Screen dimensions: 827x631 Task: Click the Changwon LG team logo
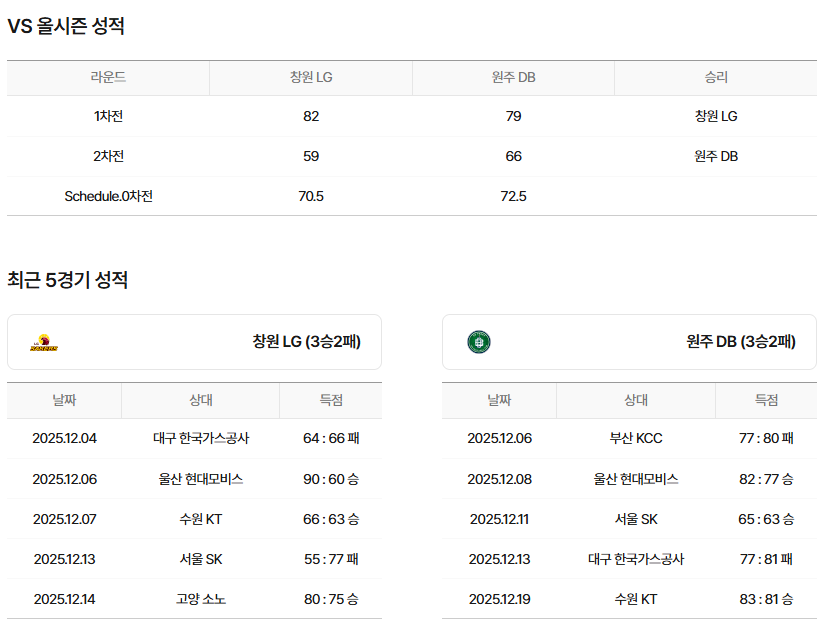(x=44, y=343)
